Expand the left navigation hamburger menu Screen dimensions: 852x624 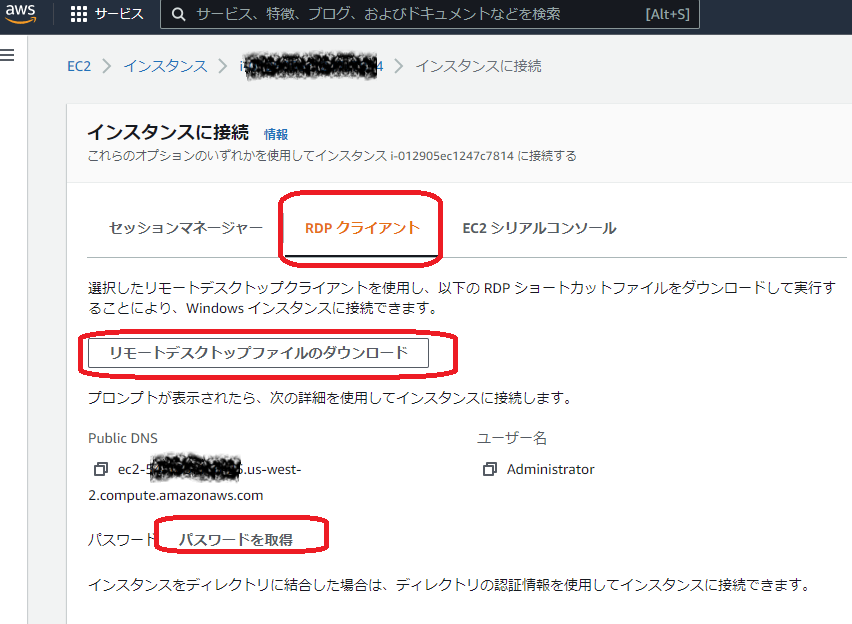coord(8,55)
